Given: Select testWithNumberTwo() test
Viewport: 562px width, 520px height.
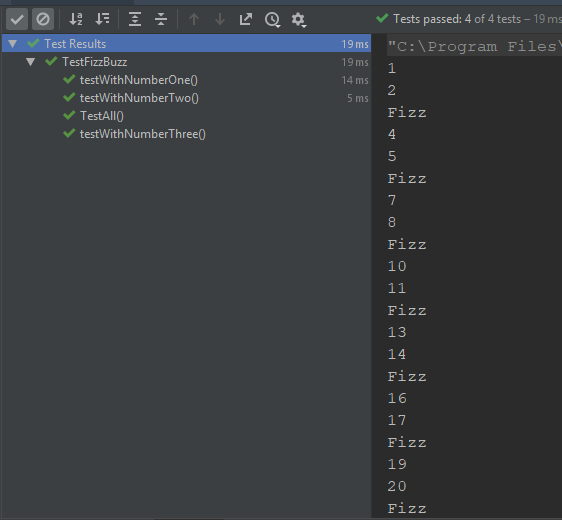Looking at the screenshot, I should [x=139, y=98].
